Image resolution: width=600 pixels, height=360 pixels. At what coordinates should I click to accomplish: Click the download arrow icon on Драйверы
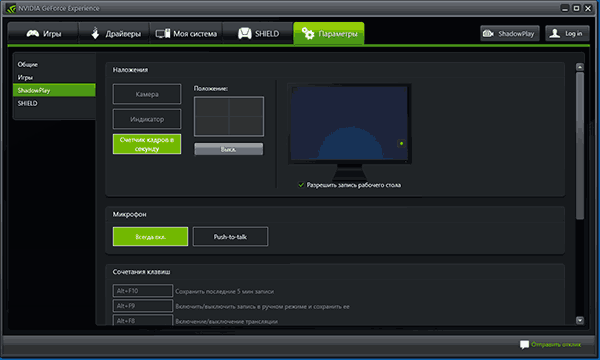pyautogui.click(x=95, y=33)
